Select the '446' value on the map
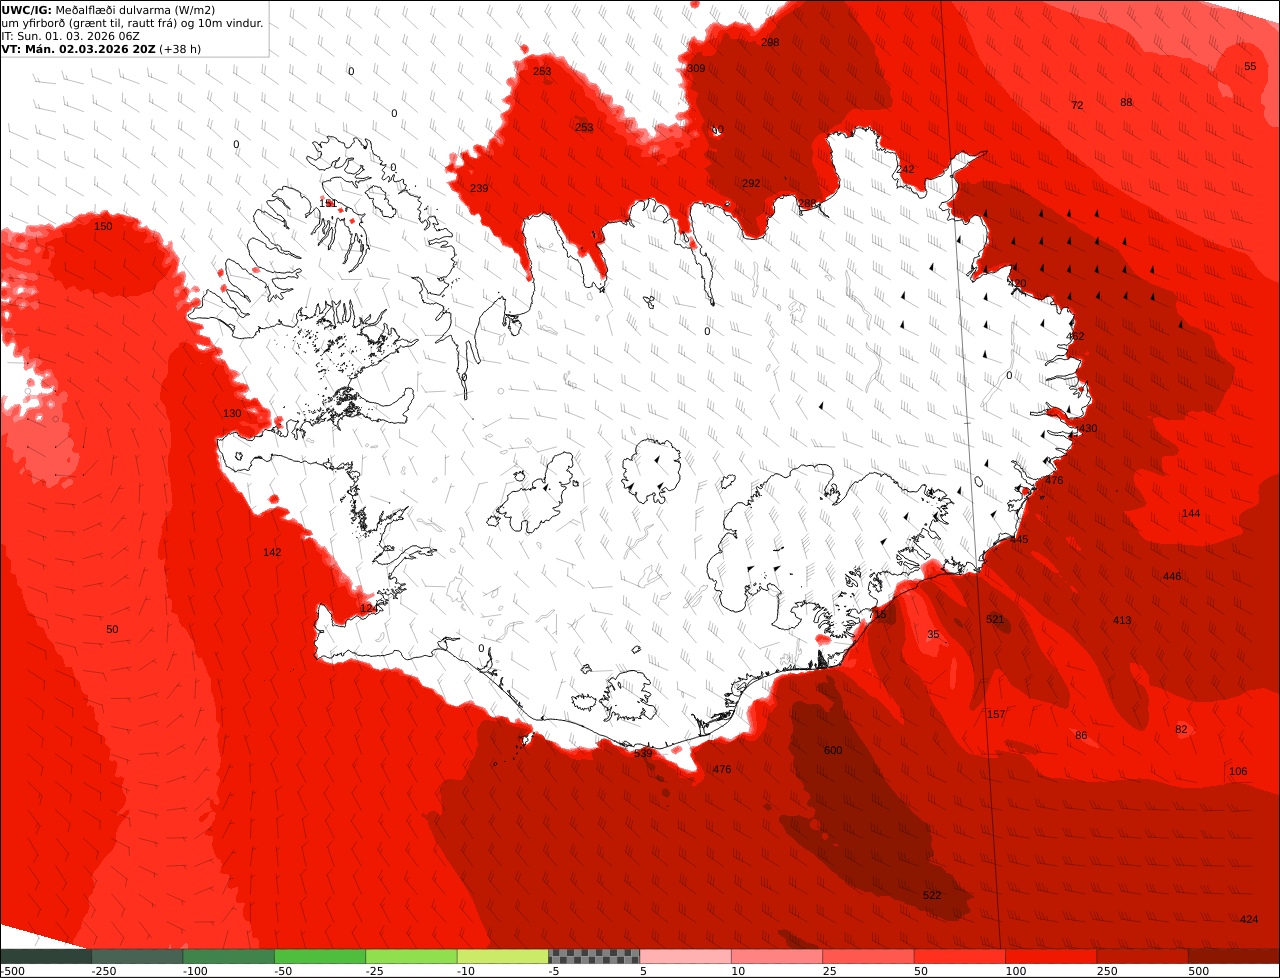 (1172, 577)
